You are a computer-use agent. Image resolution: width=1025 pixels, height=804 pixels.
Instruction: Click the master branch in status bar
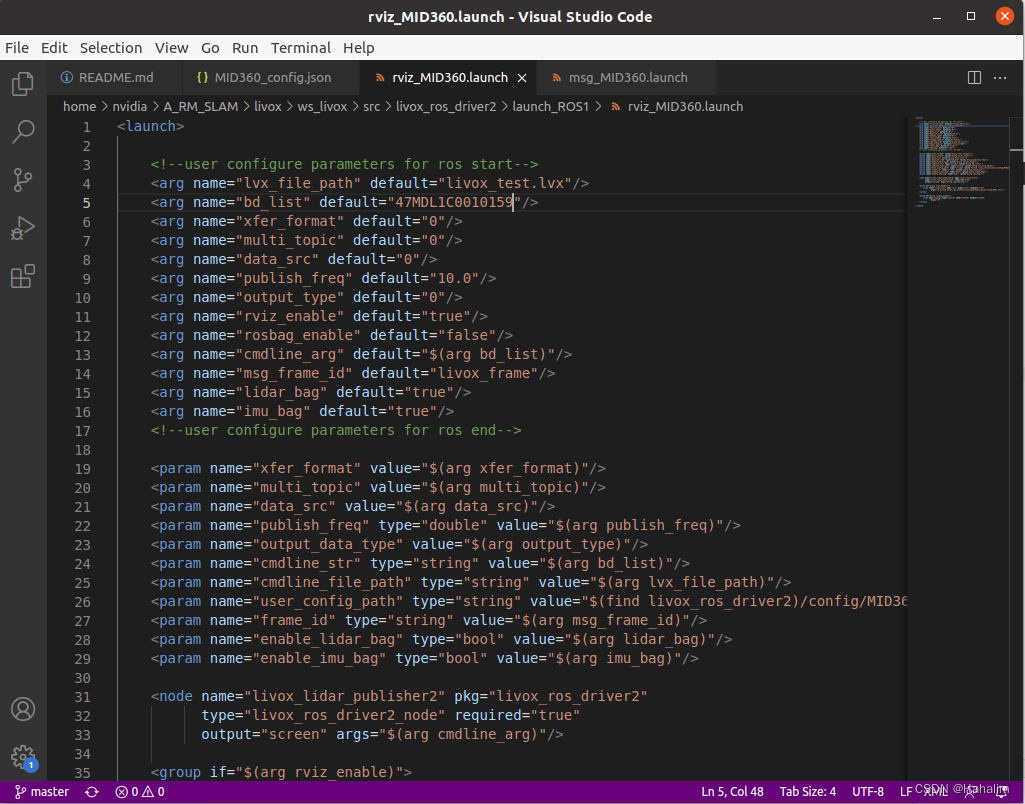(42, 792)
